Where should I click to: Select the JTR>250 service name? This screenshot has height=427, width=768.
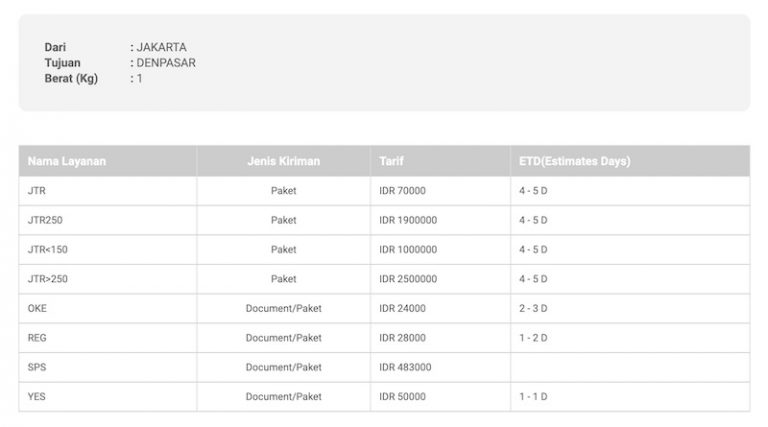tap(47, 279)
